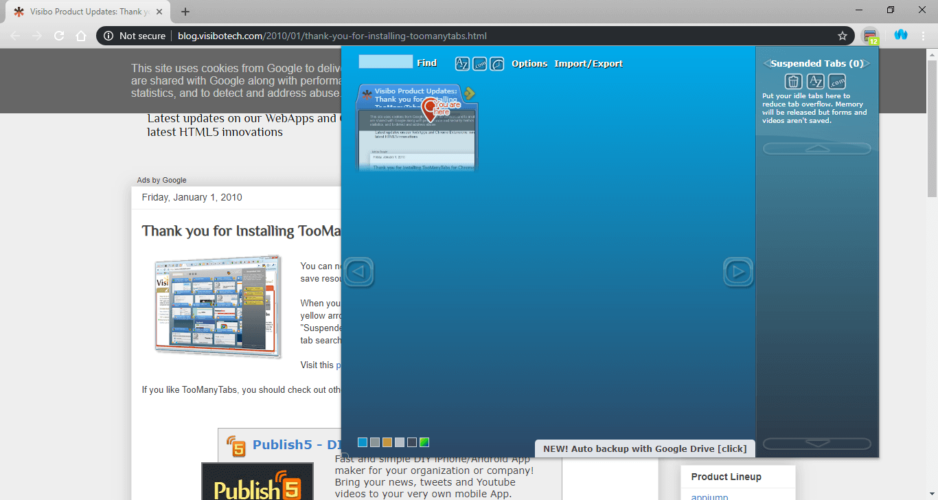Click the TooManyTabs screenshot image in post

217,306
